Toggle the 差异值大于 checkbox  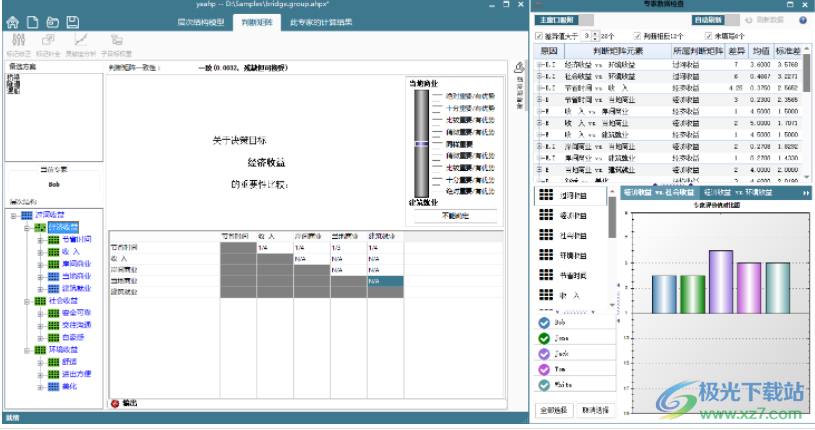point(539,36)
